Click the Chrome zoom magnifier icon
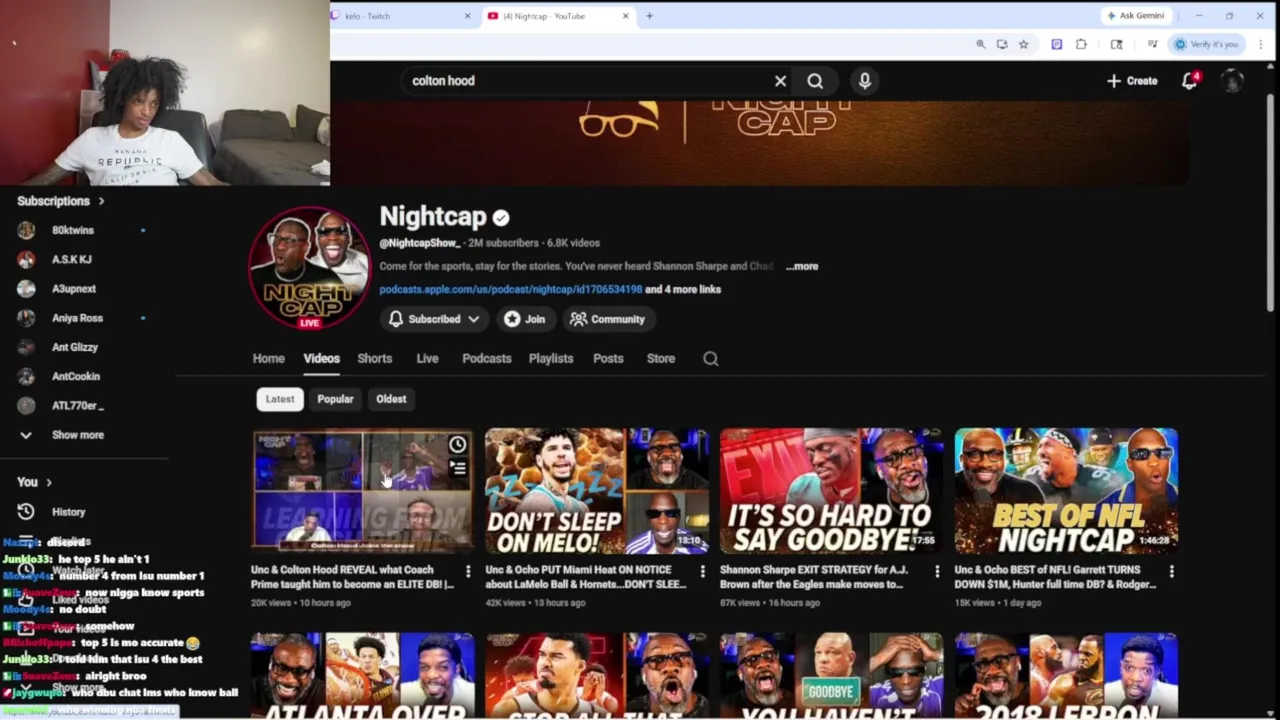 [x=981, y=44]
